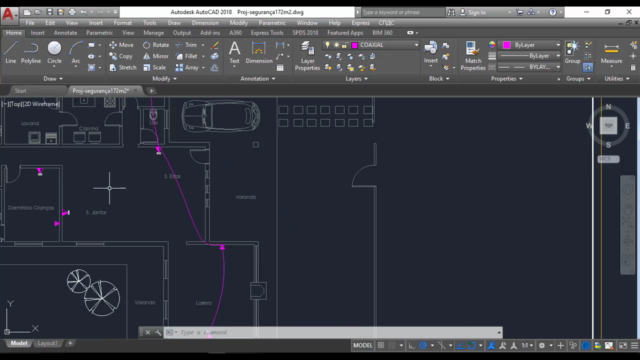Click the Array tool
The image size is (640, 360).
[187, 67]
